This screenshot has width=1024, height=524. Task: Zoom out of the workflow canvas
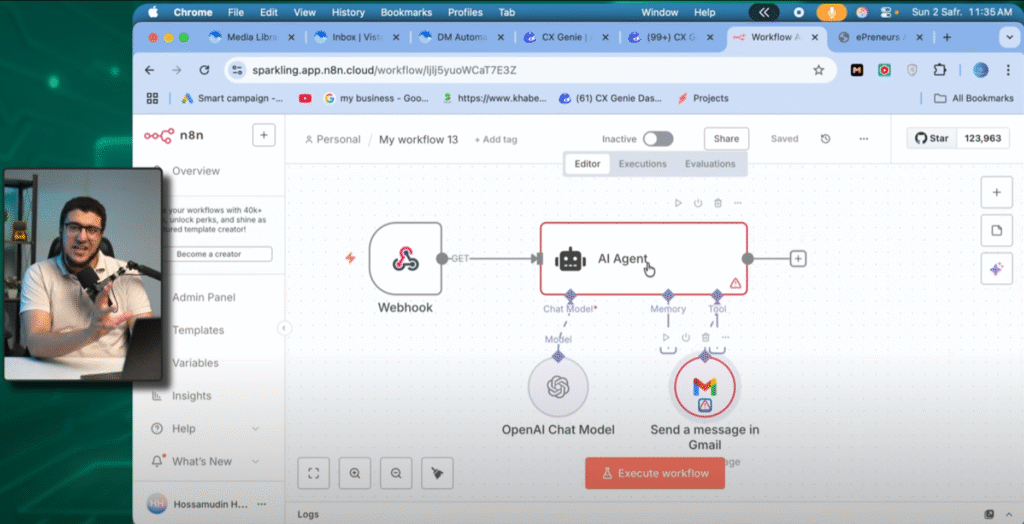[396, 473]
